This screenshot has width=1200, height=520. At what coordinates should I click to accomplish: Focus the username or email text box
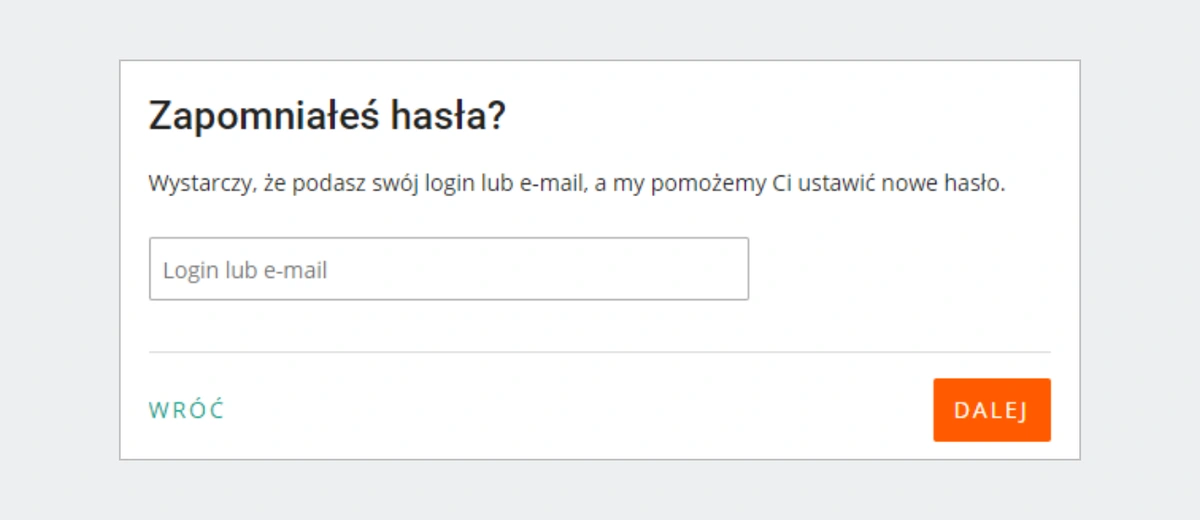pos(449,269)
